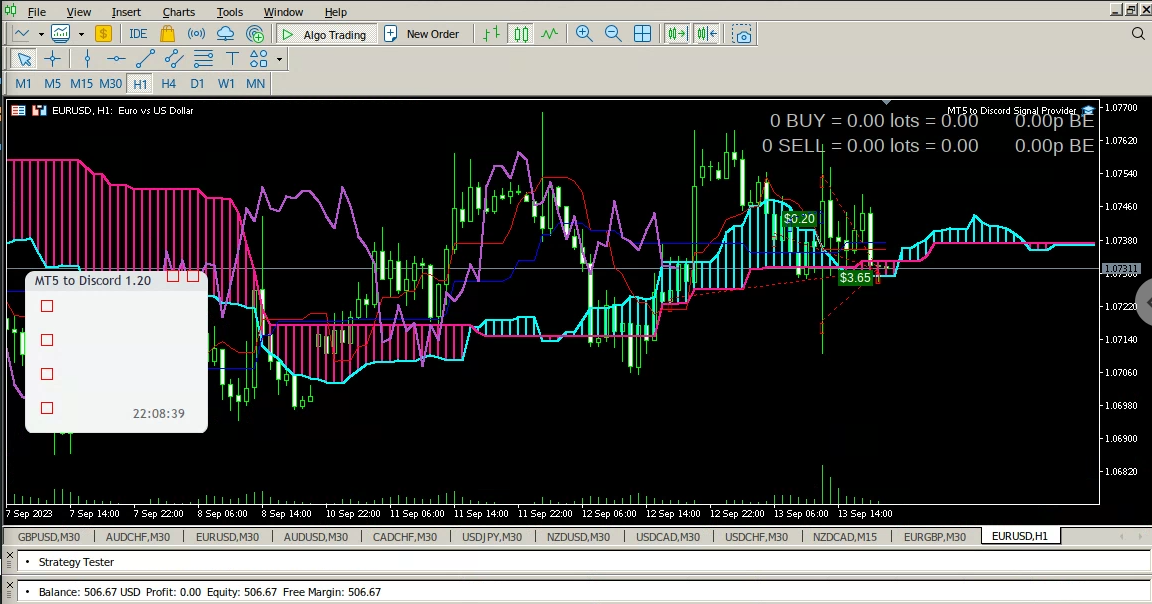Open the View menu
The image size is (1152, 604).
[x=79, y=12]
